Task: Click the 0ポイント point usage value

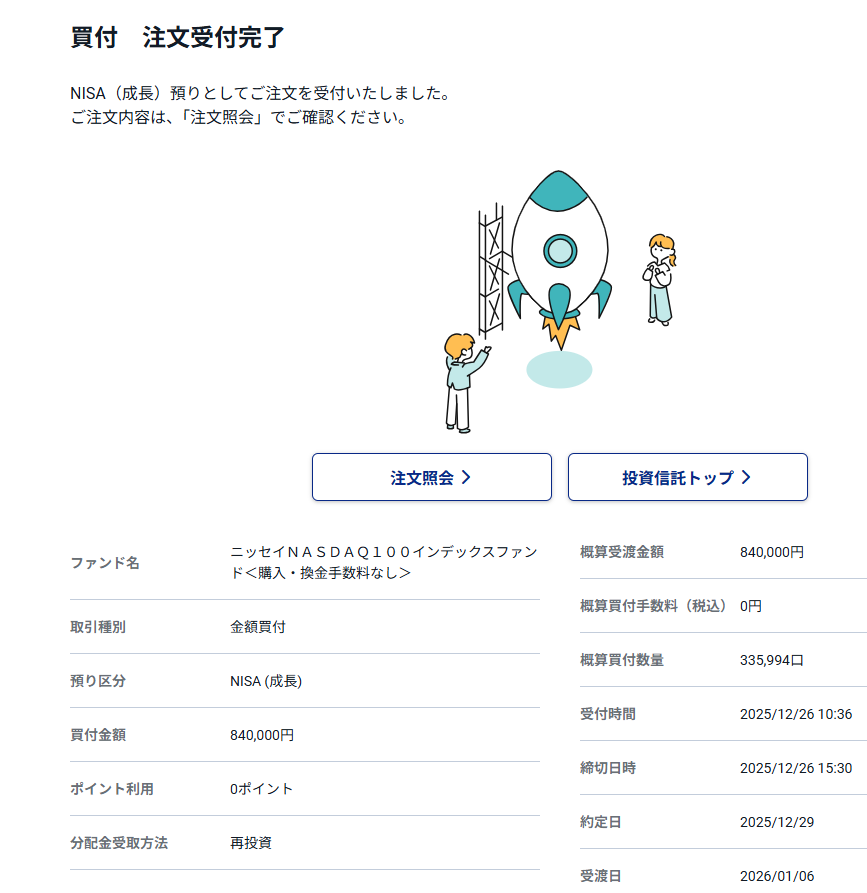Action: [x=262, y=789]
